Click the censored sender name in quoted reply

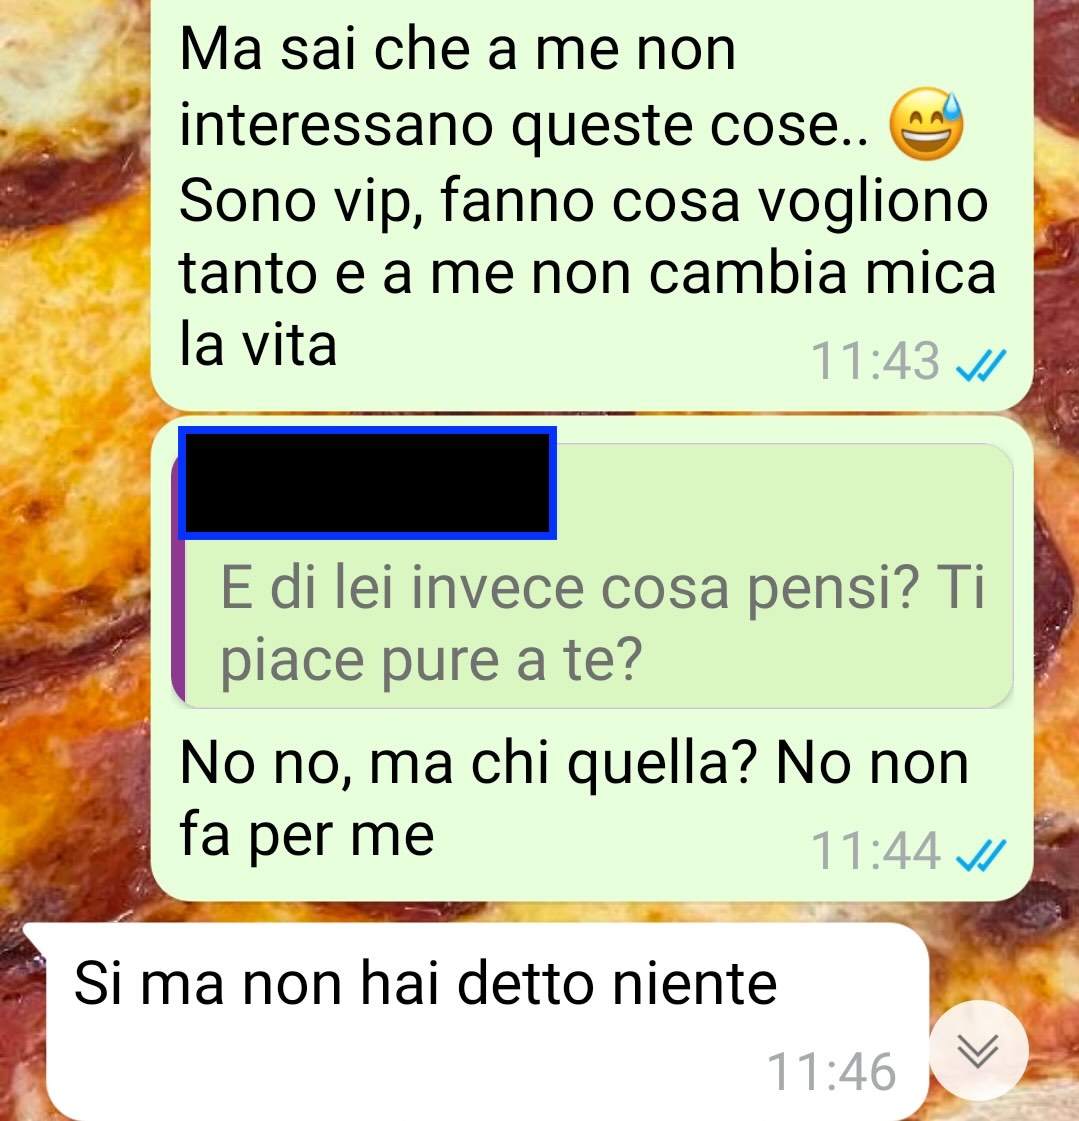point(368,483)
